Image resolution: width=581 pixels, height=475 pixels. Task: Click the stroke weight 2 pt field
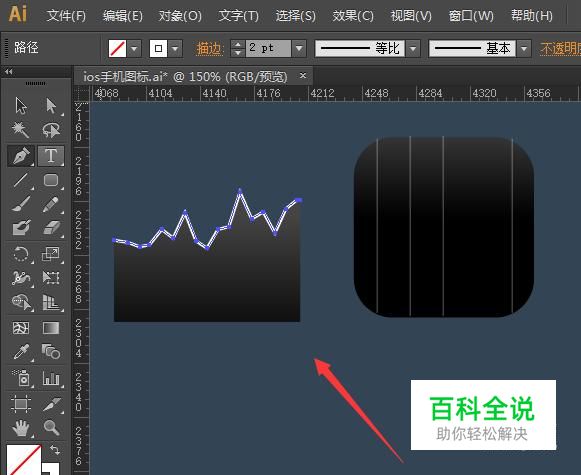coord(268,49)
